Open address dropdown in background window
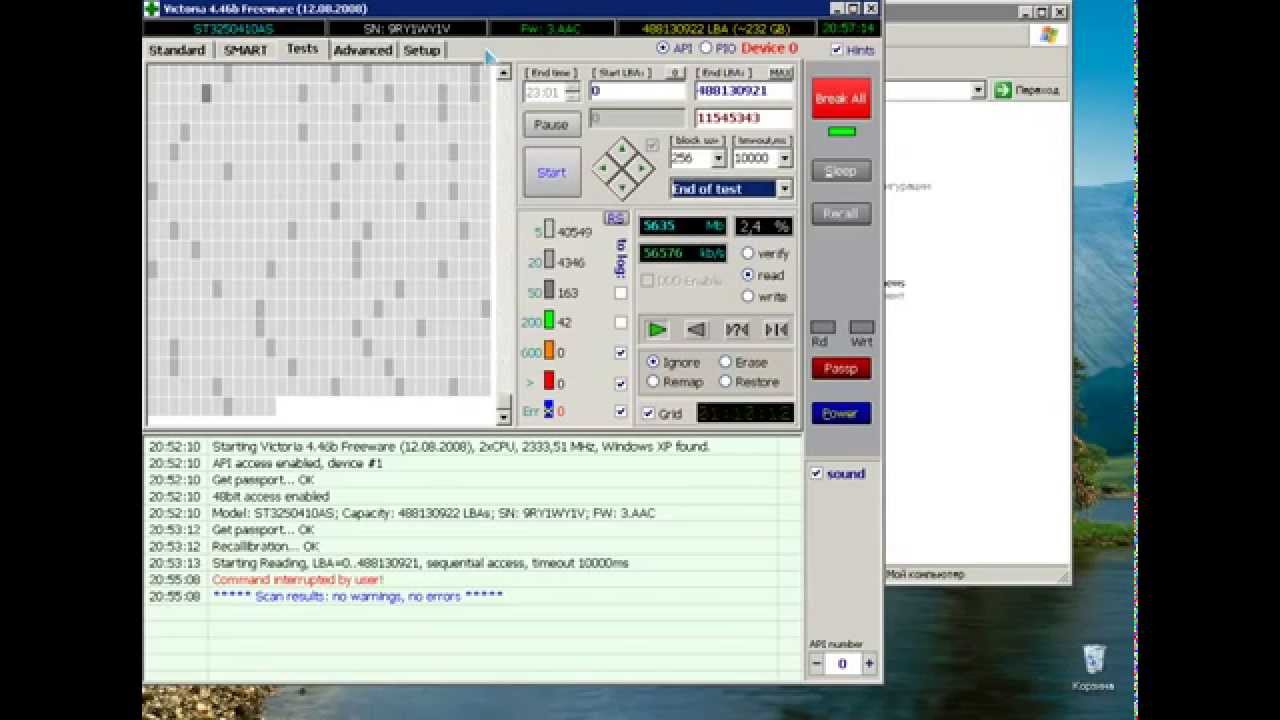The image size is (1280, 720). [978, 90]
